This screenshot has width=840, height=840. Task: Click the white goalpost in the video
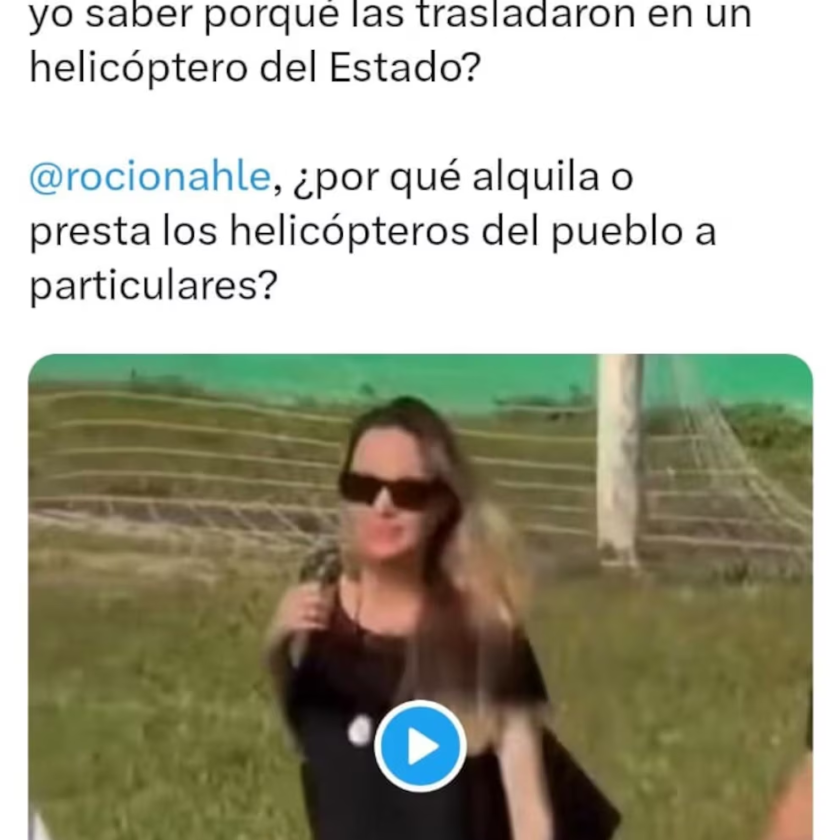point(619,461)
